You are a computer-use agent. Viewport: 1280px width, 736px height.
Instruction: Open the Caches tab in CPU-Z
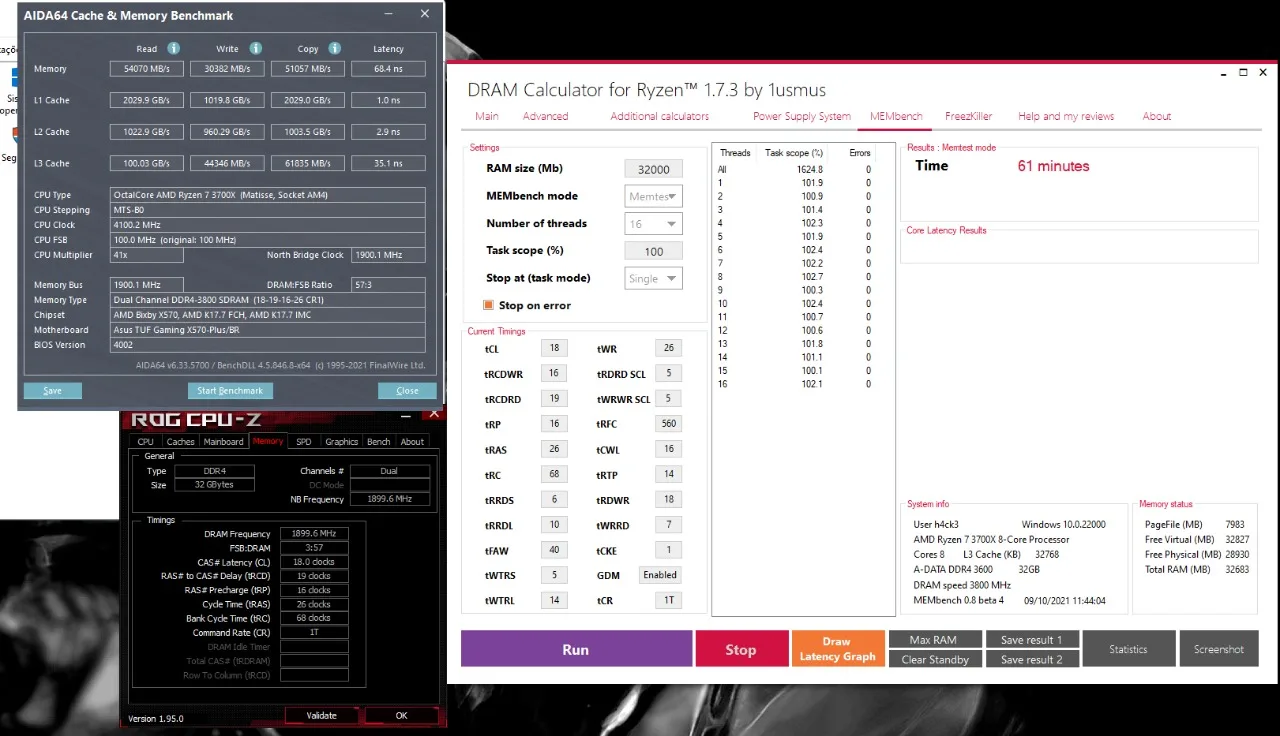(x=181, y=441)
